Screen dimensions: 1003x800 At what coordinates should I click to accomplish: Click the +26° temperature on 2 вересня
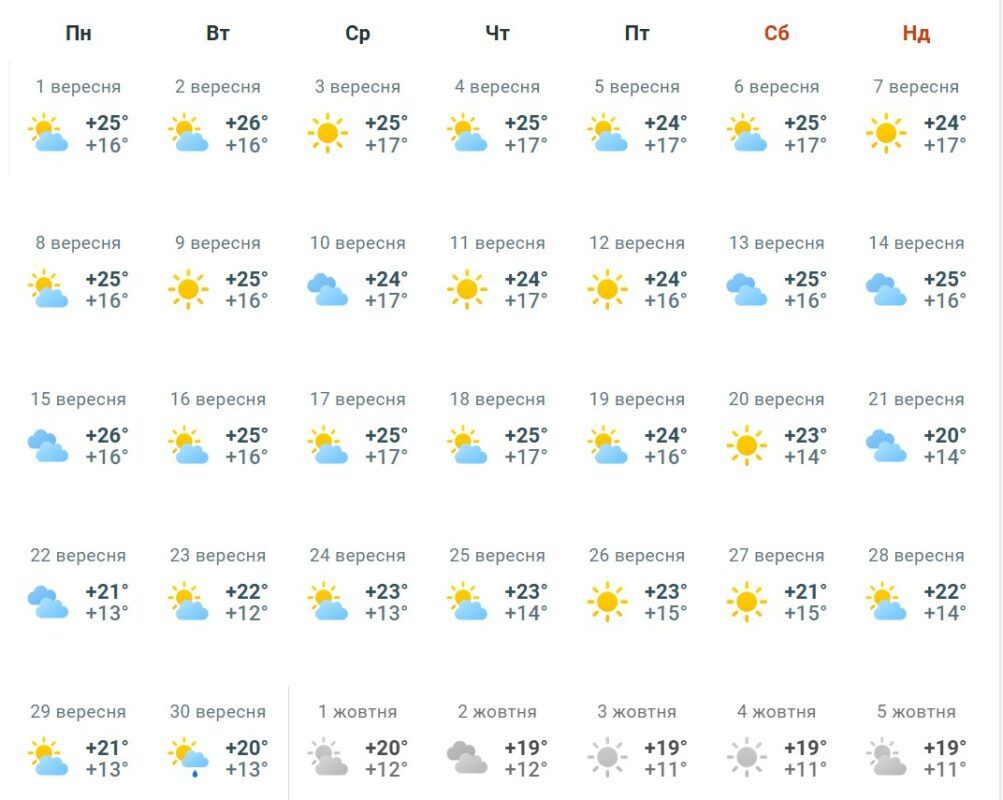(246, 123)
